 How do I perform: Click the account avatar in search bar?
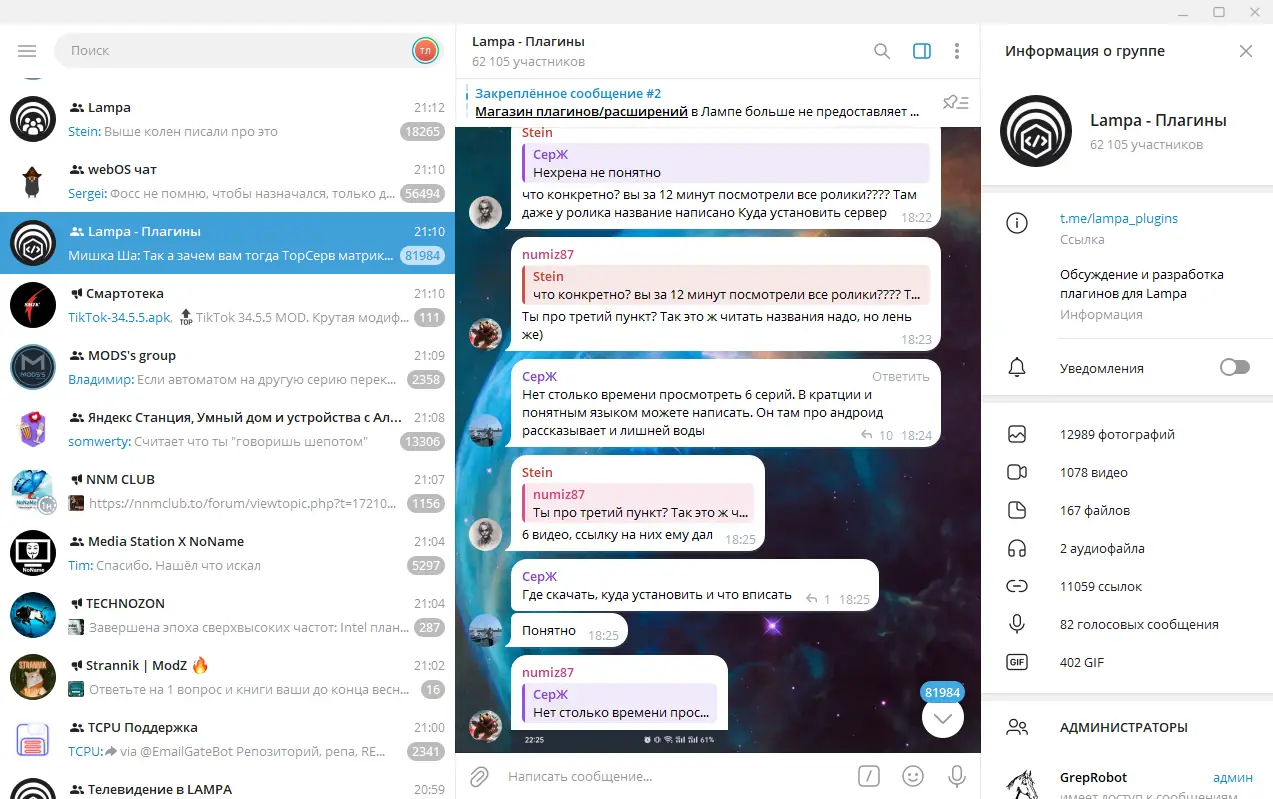[x=425, y=50]
